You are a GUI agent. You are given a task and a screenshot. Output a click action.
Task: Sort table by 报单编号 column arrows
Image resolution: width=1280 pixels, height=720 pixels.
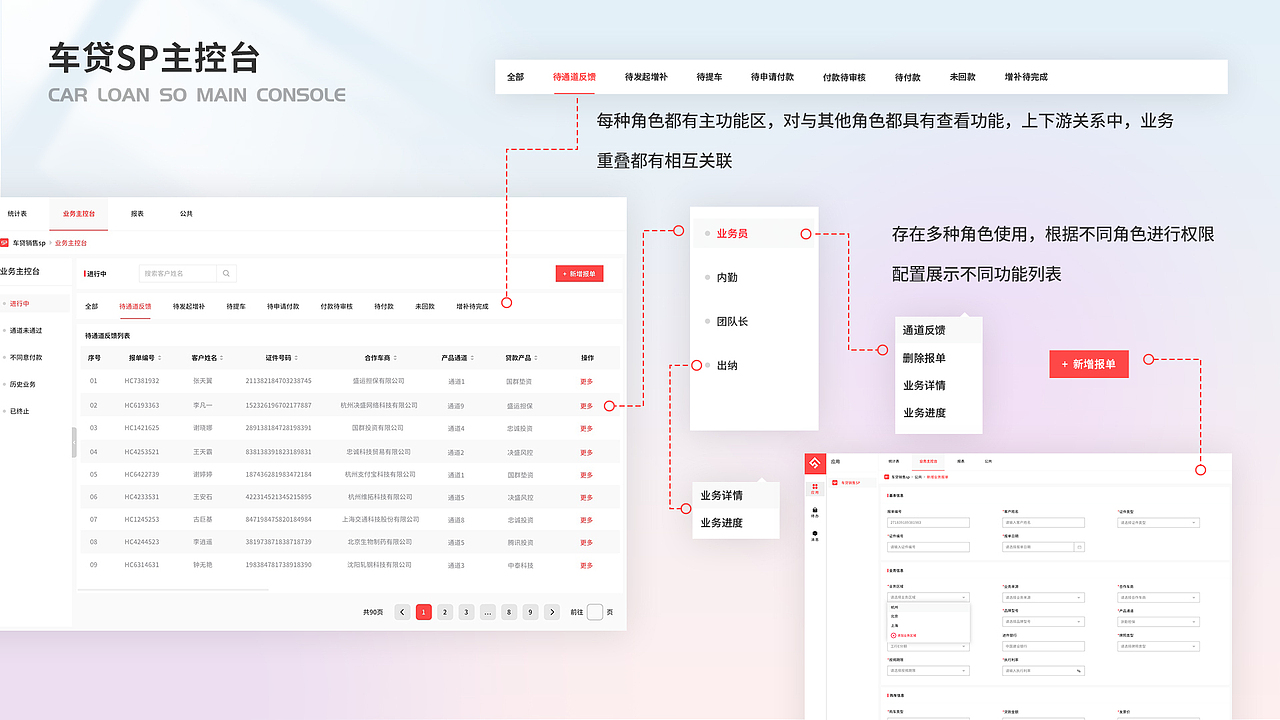[161, 358]
